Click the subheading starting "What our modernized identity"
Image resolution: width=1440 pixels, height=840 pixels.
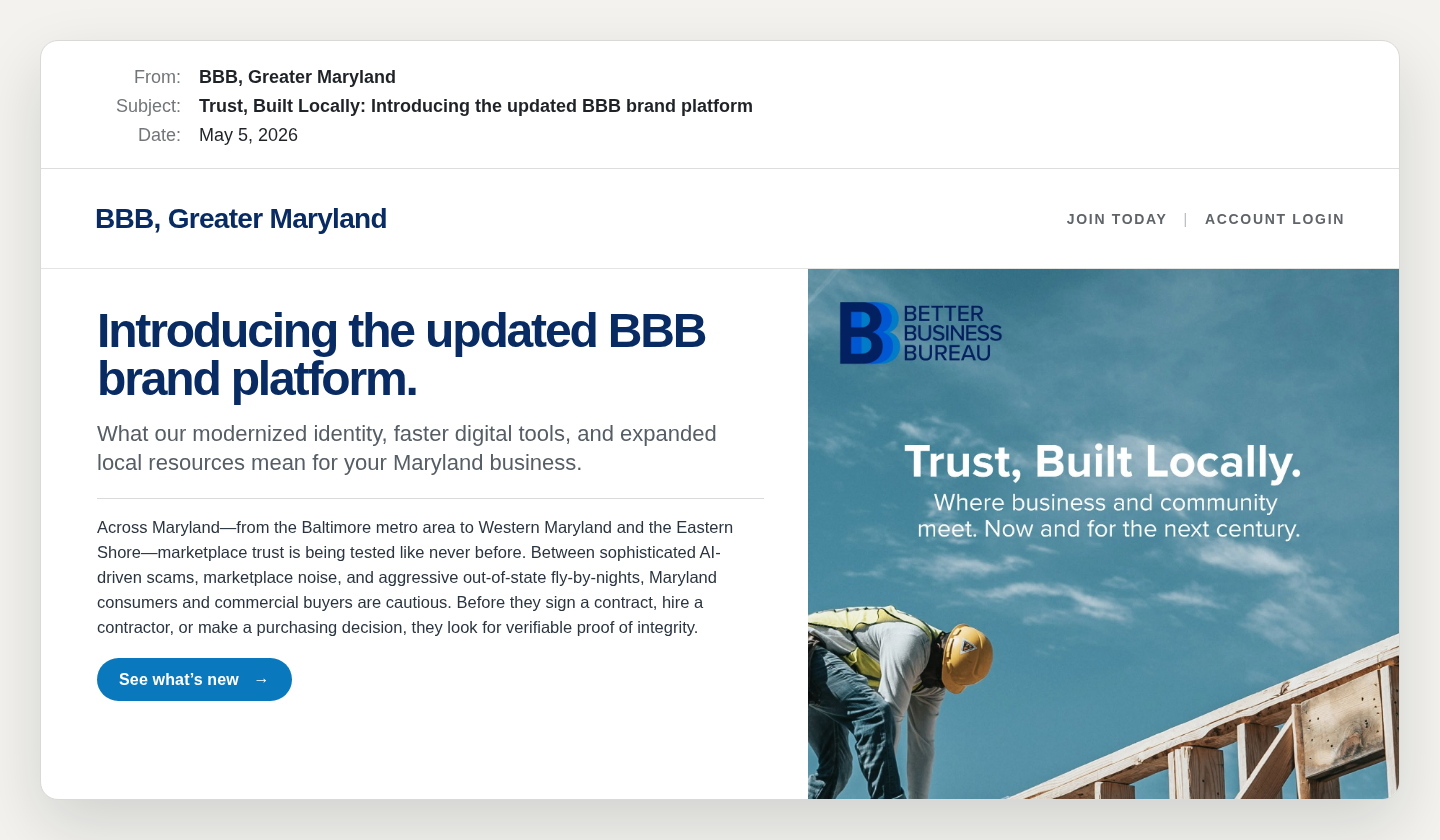click(407, 448)
